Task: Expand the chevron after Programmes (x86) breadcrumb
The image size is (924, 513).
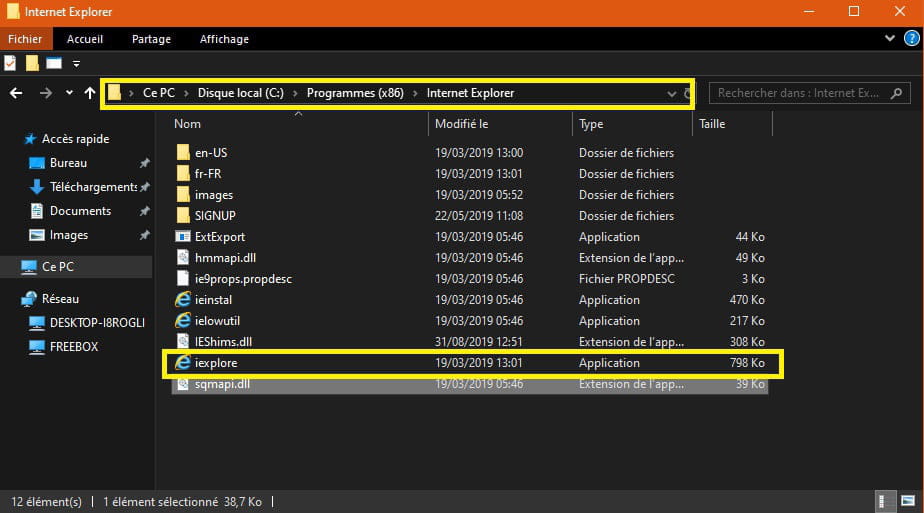Action: (x=415, y=93)
